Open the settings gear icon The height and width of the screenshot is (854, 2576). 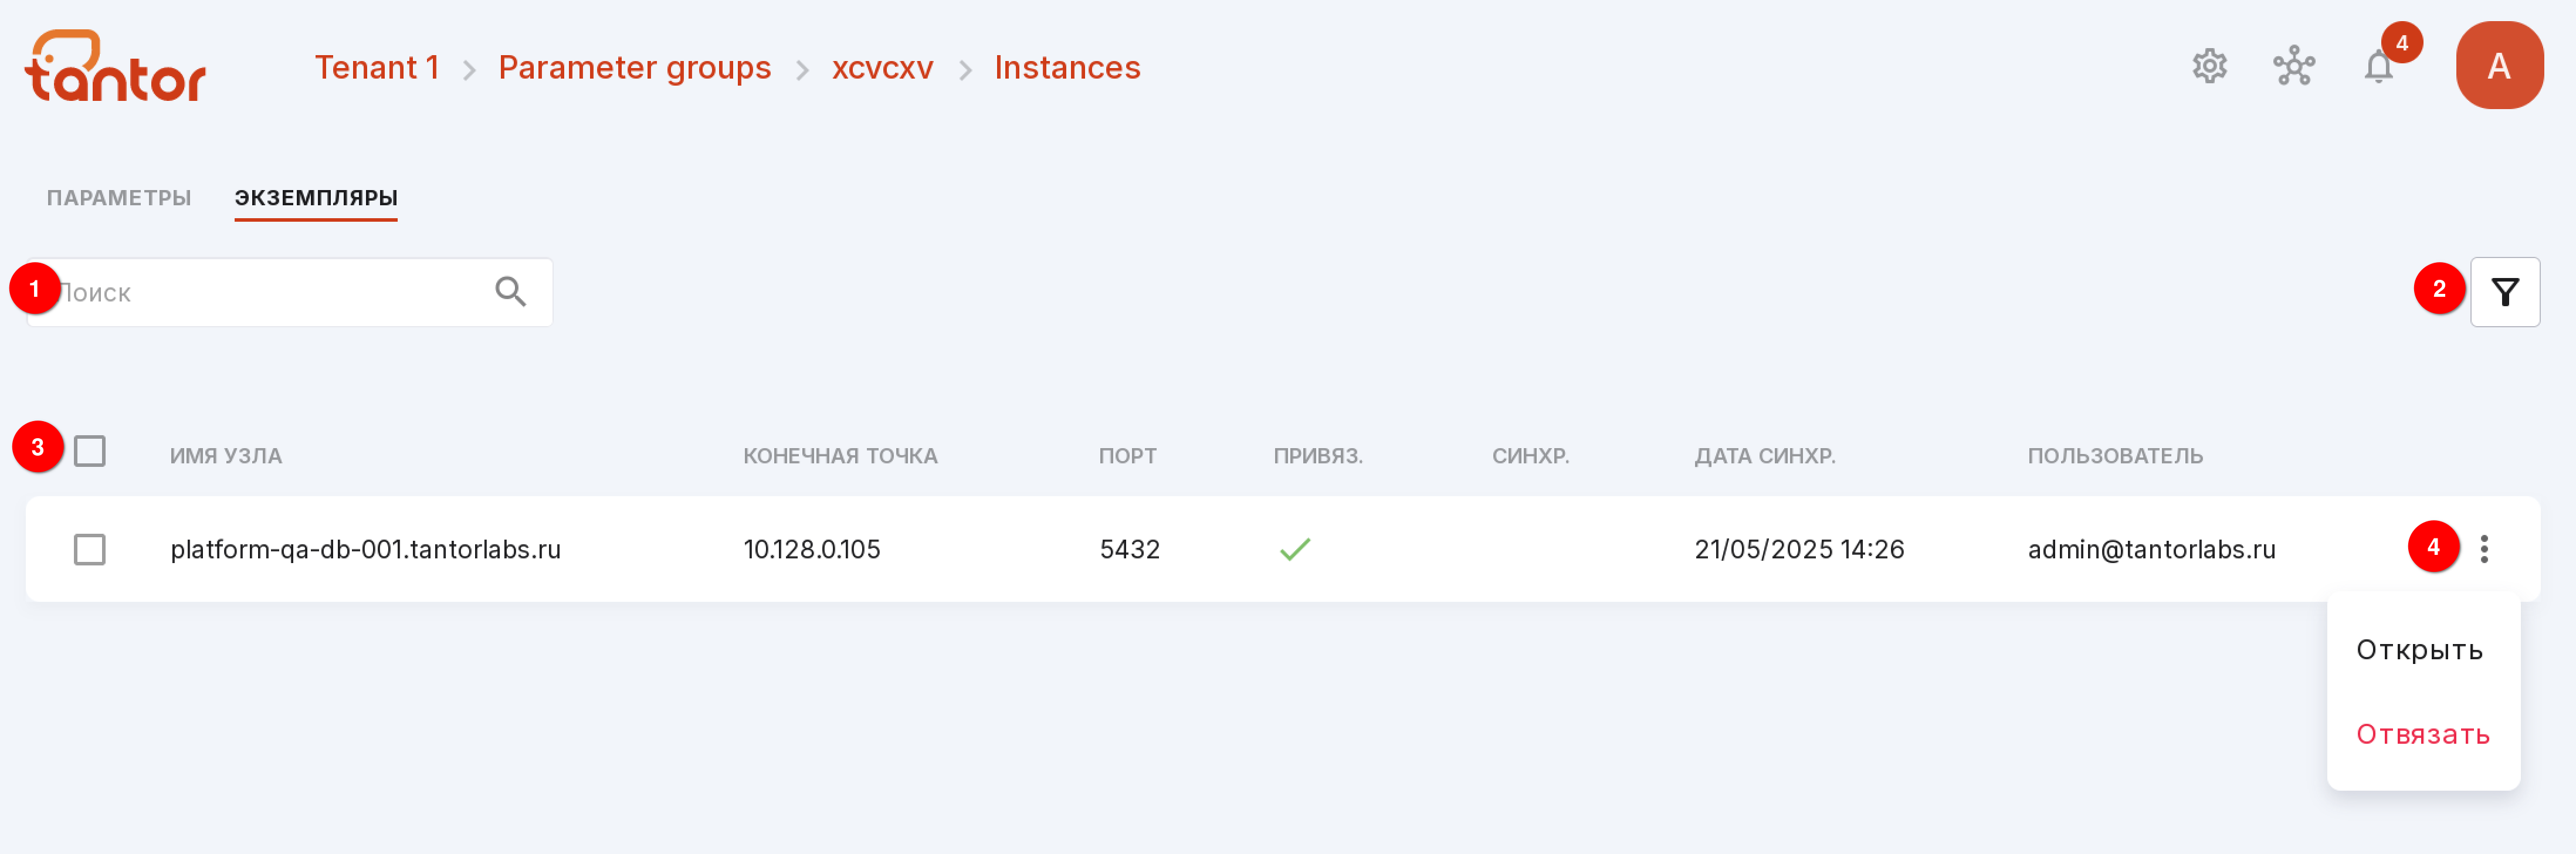coord(2209,66)
